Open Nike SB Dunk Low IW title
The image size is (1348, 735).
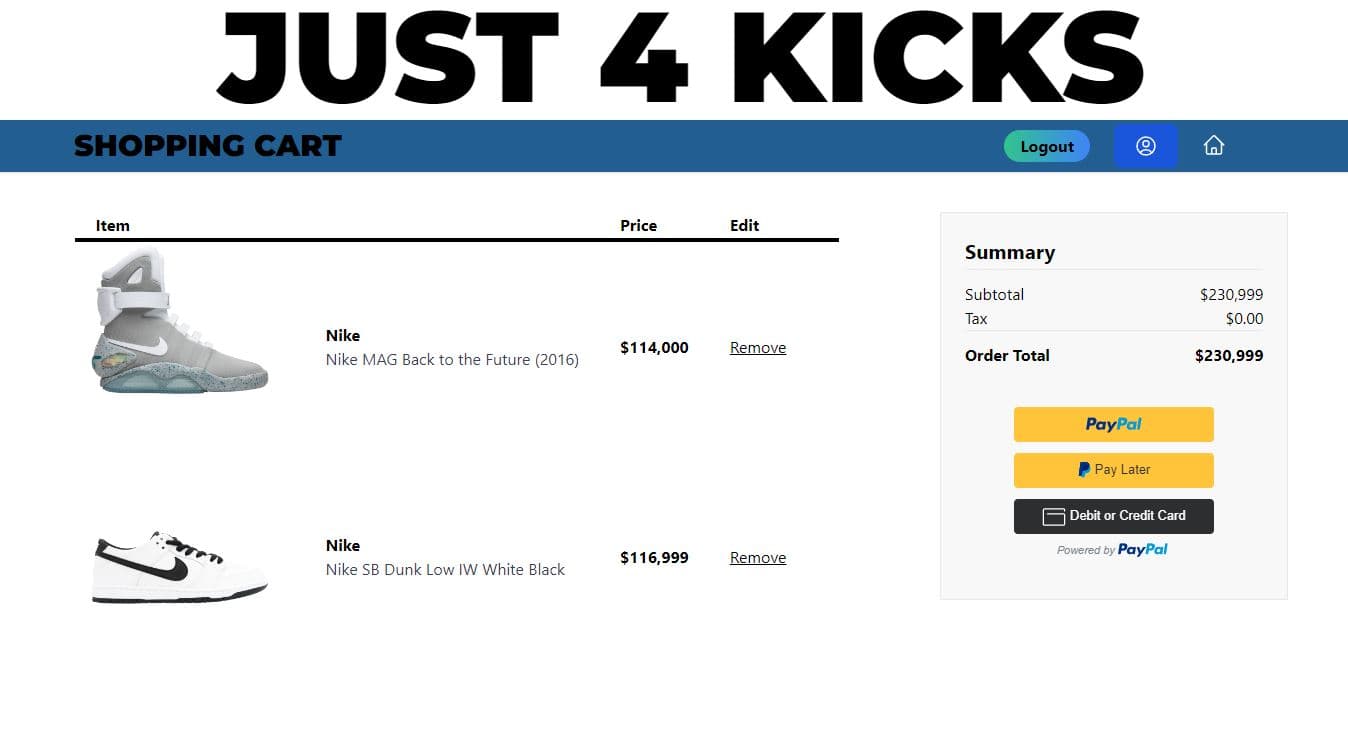coord(445,570)
